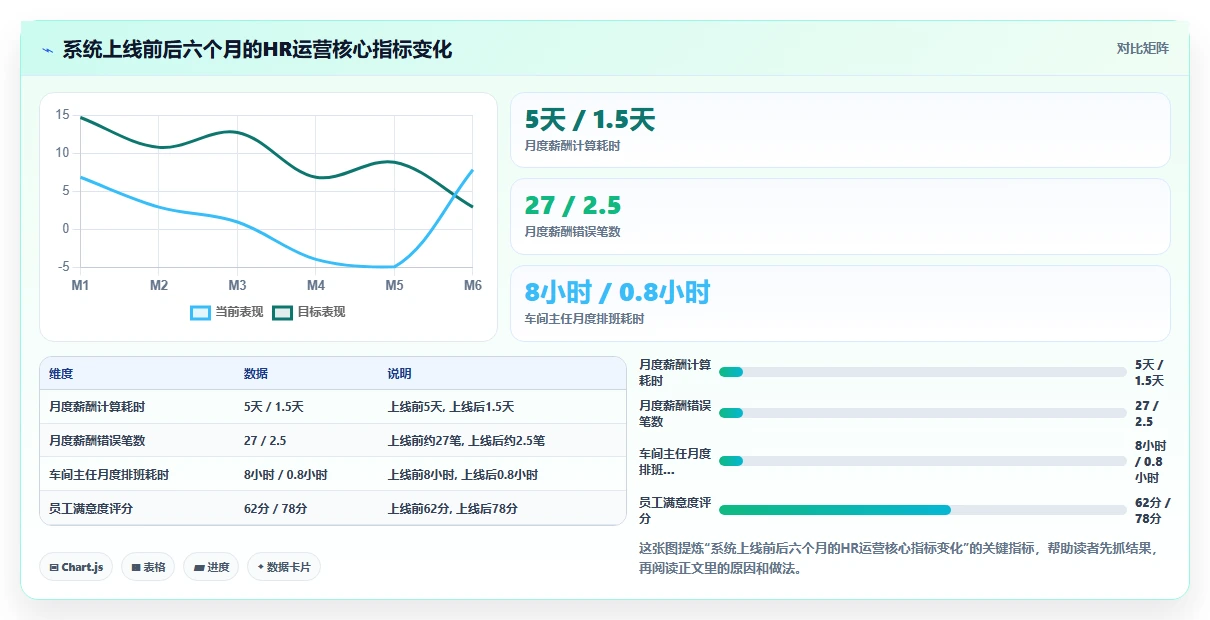Click the small icon inside the 进度 chip
This screenshot has width=1210, height=620.
[199, 568]
